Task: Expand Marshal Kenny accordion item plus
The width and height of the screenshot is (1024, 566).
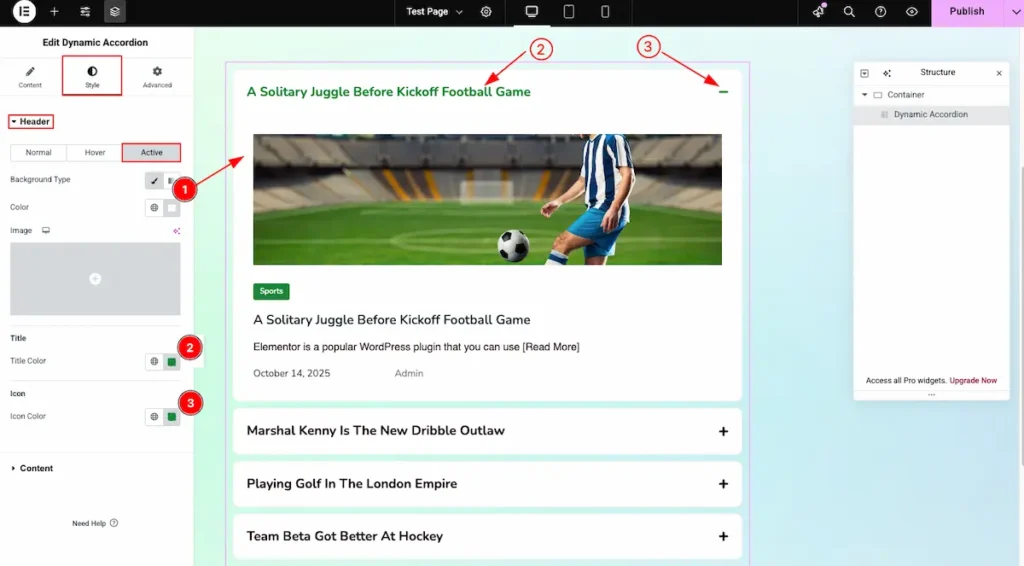Action: (x=723, y=431)
